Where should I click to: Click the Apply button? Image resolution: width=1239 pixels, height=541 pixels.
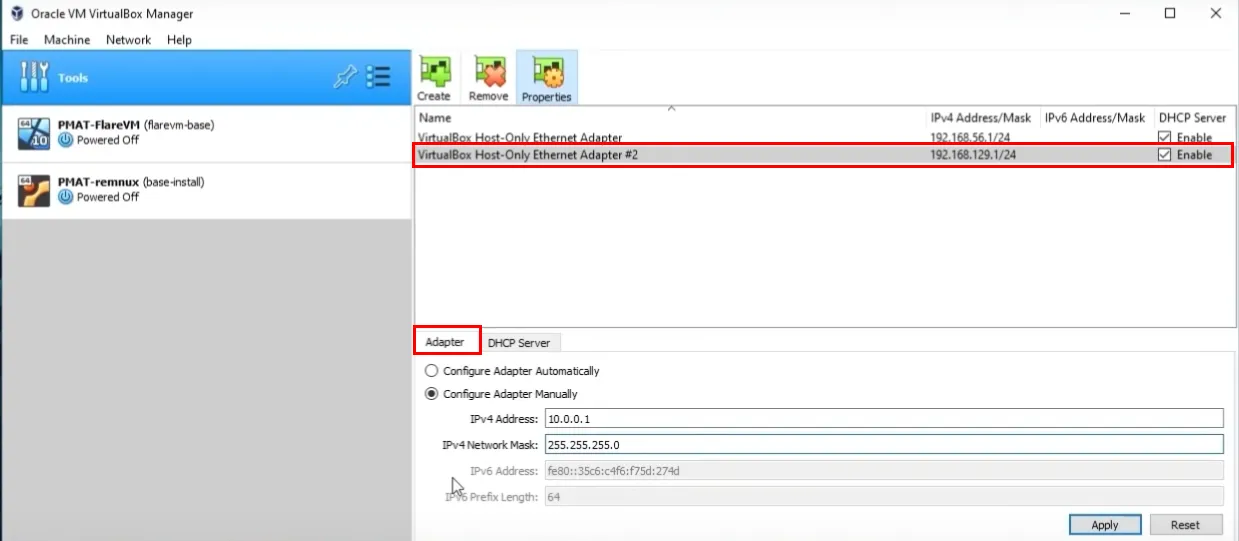click(1104, 525)
